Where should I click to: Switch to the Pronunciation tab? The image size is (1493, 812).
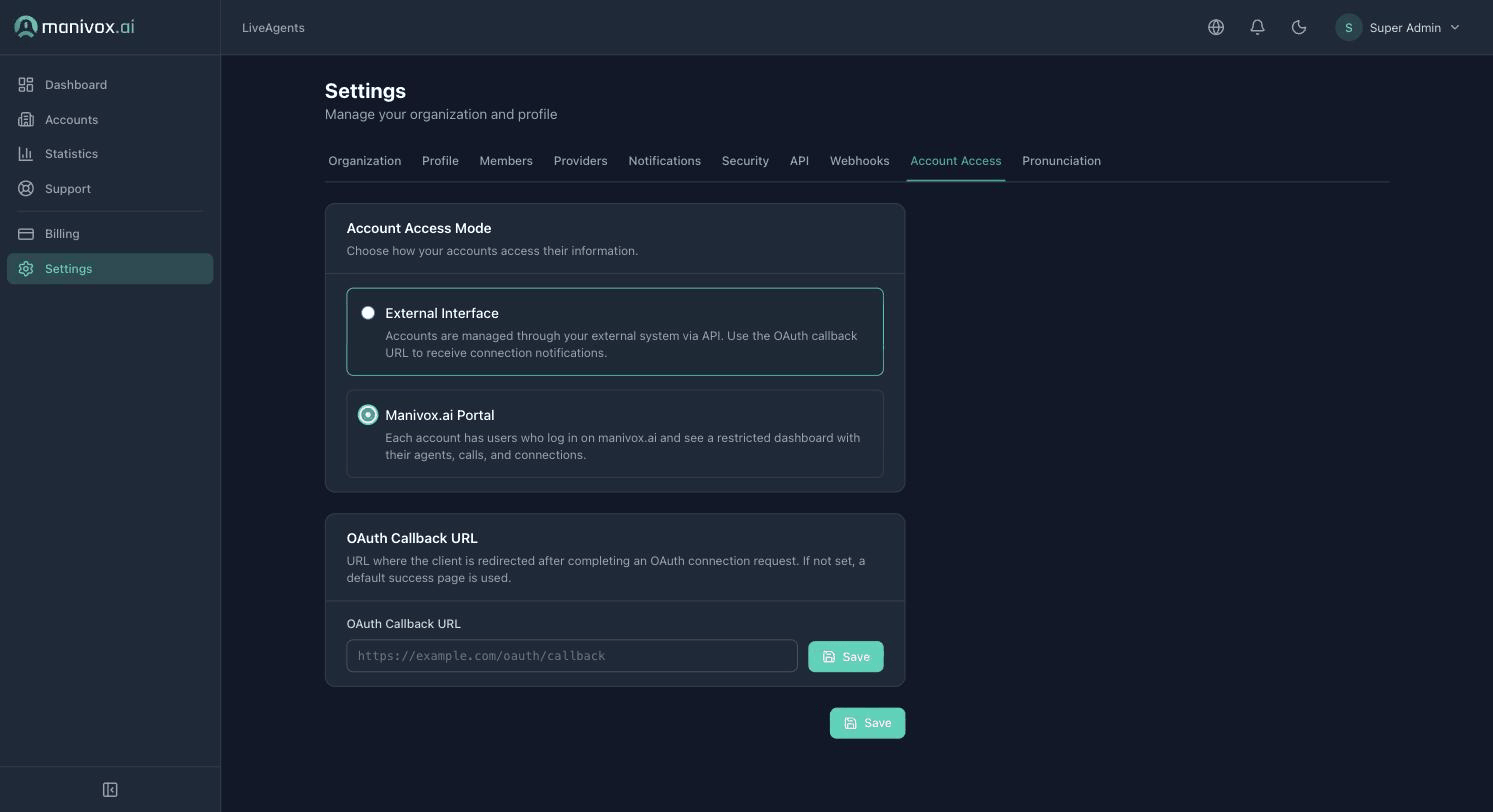coord(1062,161)
